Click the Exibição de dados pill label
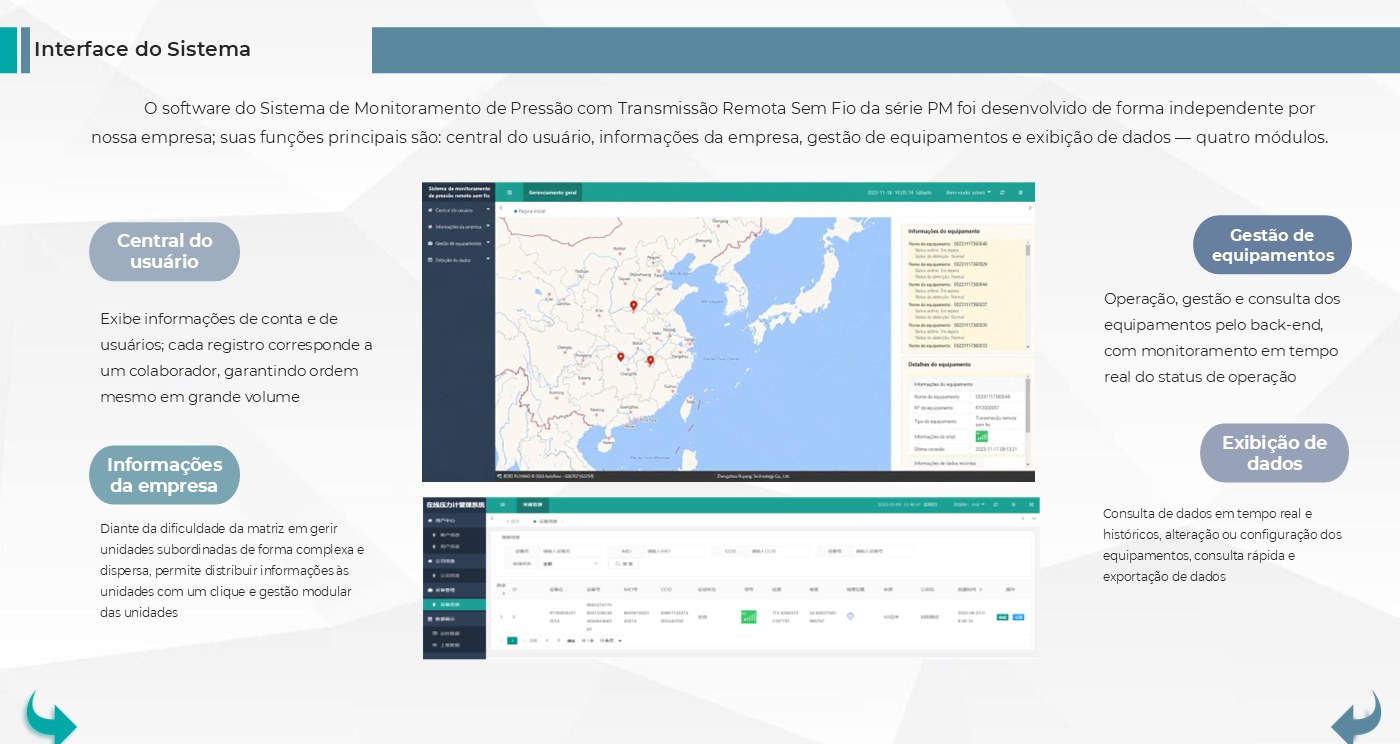The height and width of the screenshot is (744, 1400). (1274, 453)
